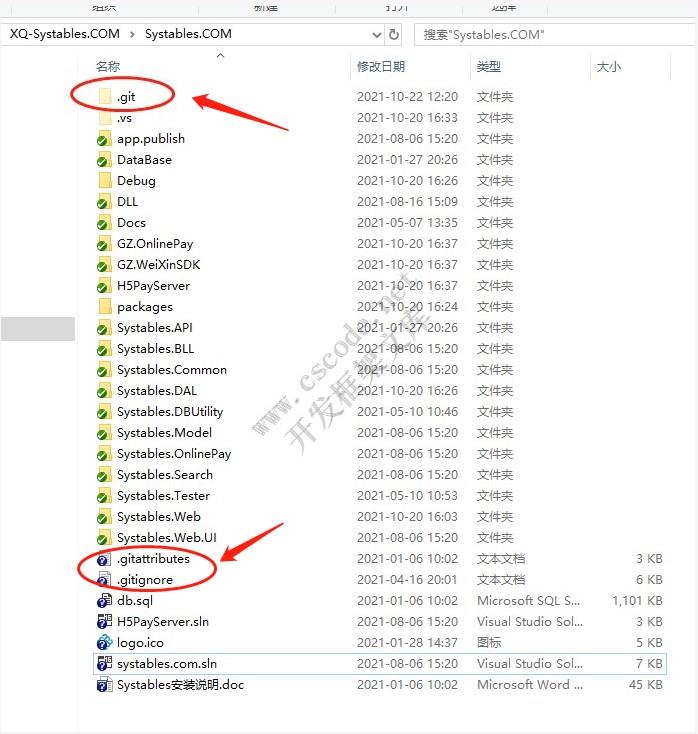
Task: Click the Systables.COM search box
Action: click(x=550, y=34)
